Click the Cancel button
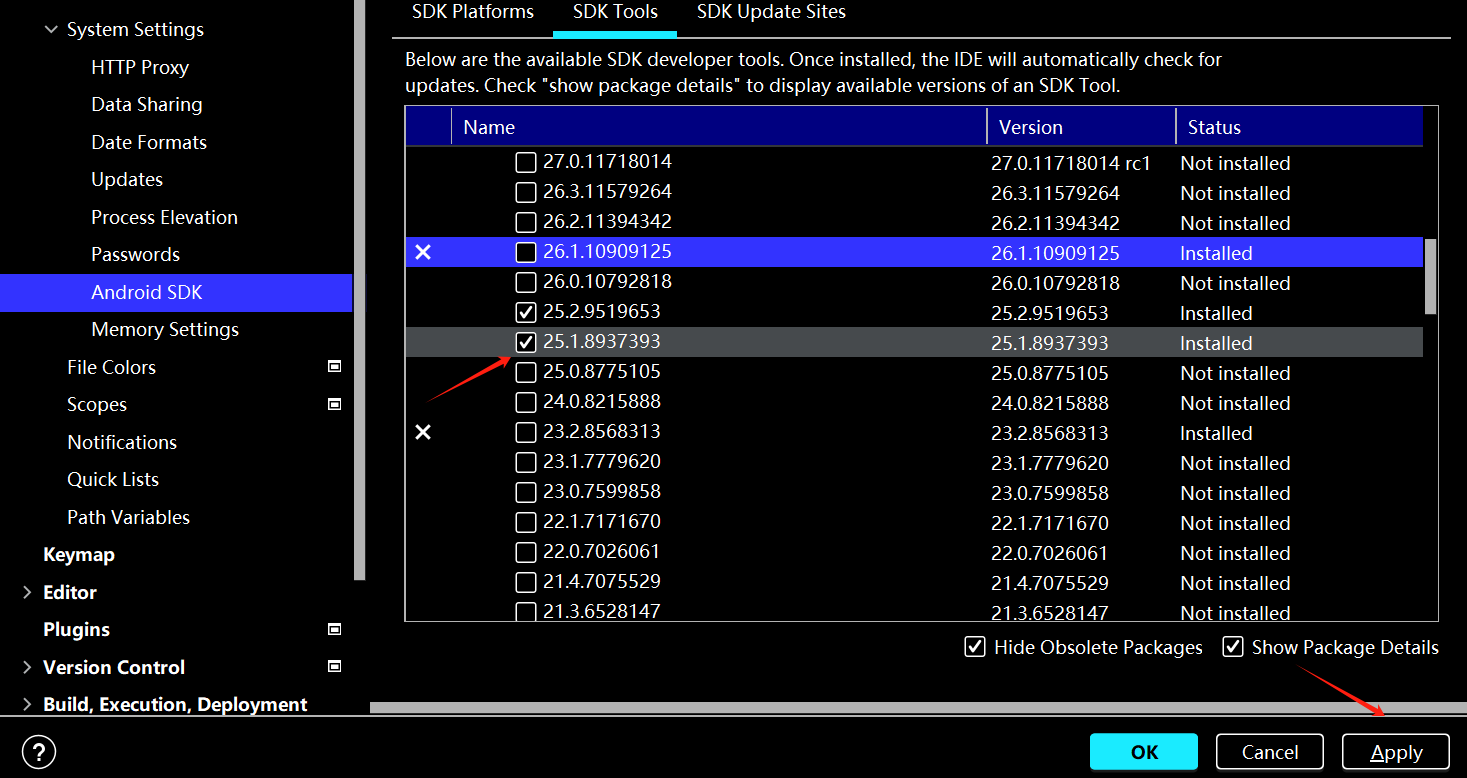The height and width of the screenshot is (778, 1467). [x=1270, y=752]
